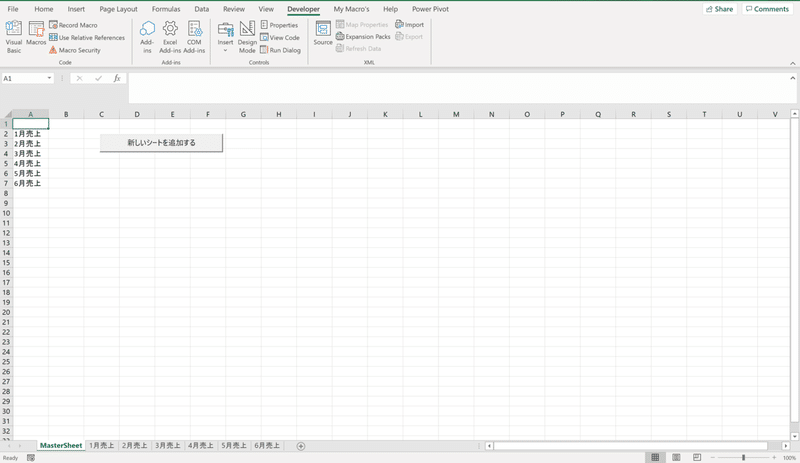This screenshot has width=800, height=463.
Task: Open Macro Security settings
Action: pyautogui.click(x=74, y=50)
